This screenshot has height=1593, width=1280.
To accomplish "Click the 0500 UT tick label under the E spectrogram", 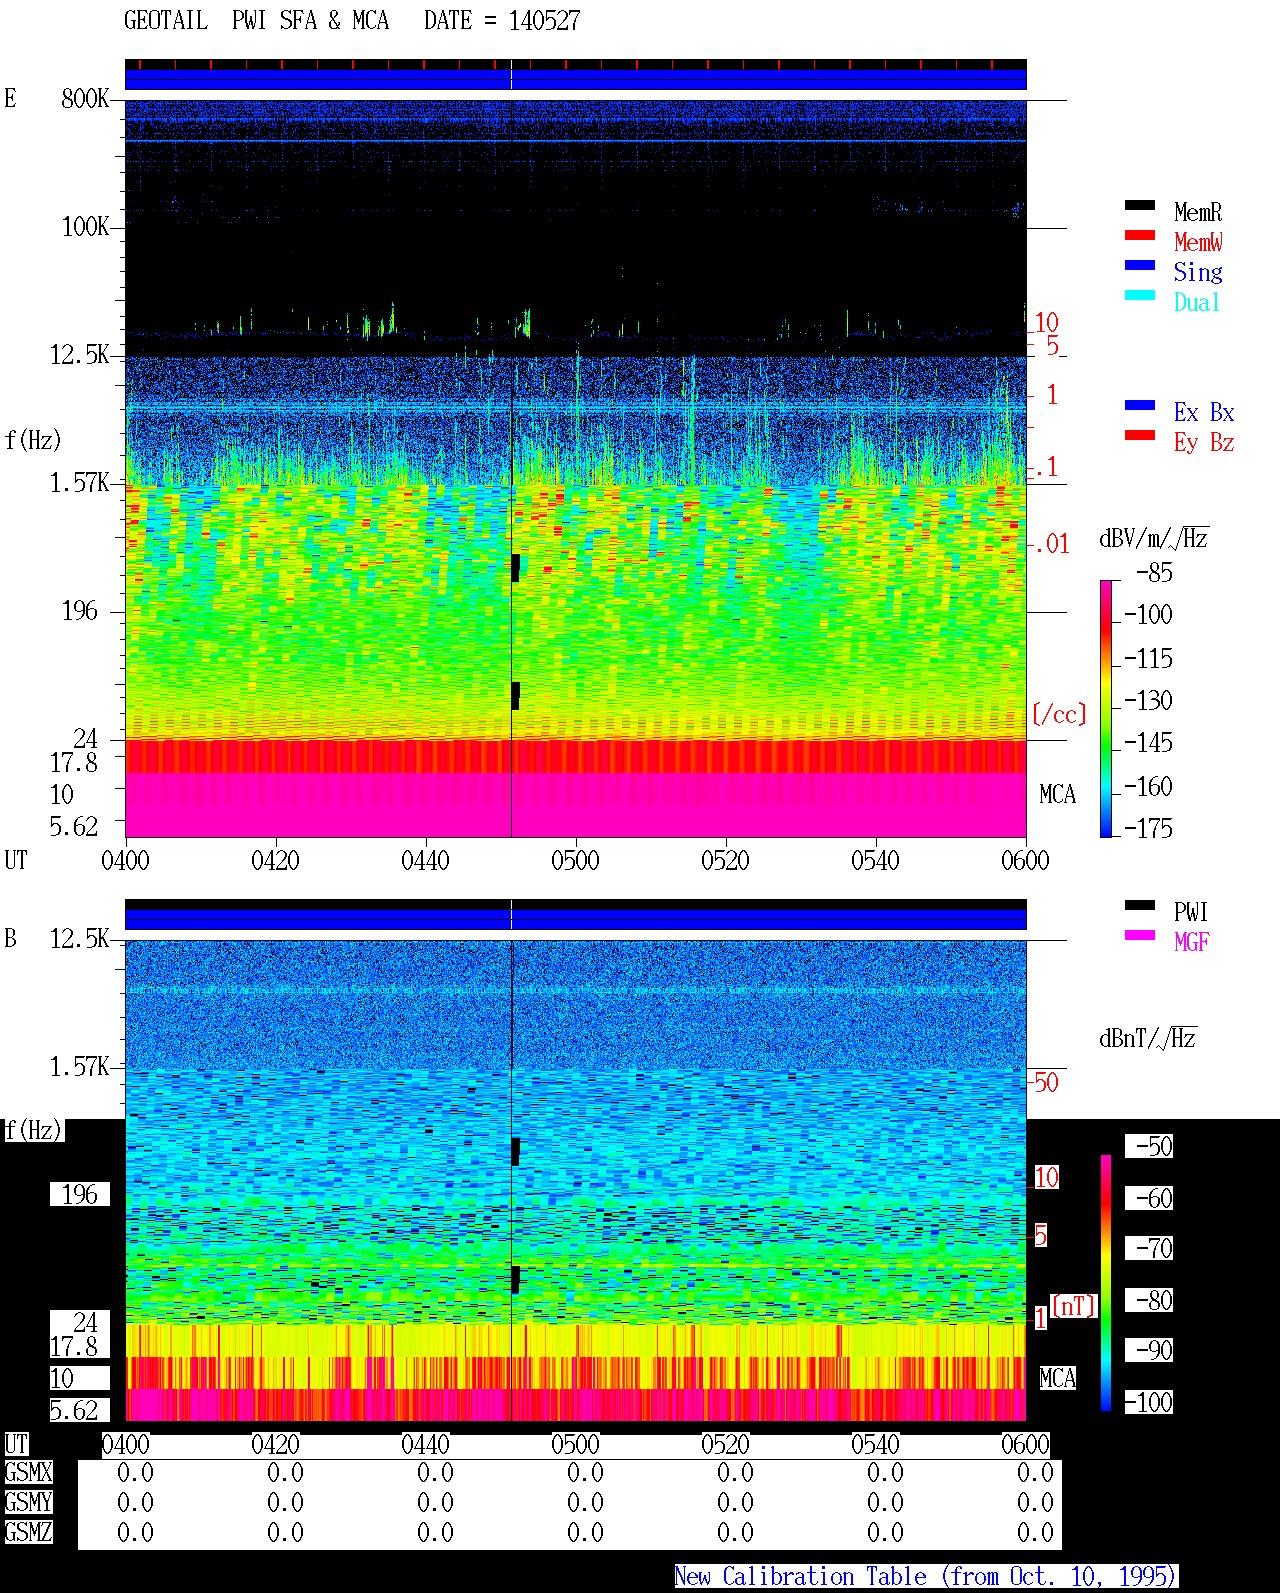I will click(x=575, y=860).
